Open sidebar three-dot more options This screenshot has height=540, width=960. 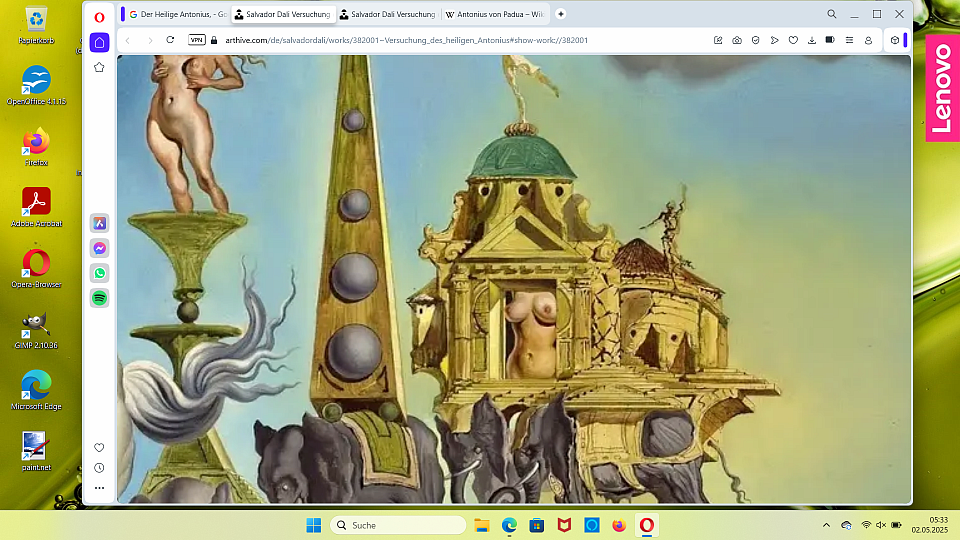(99, 488)
